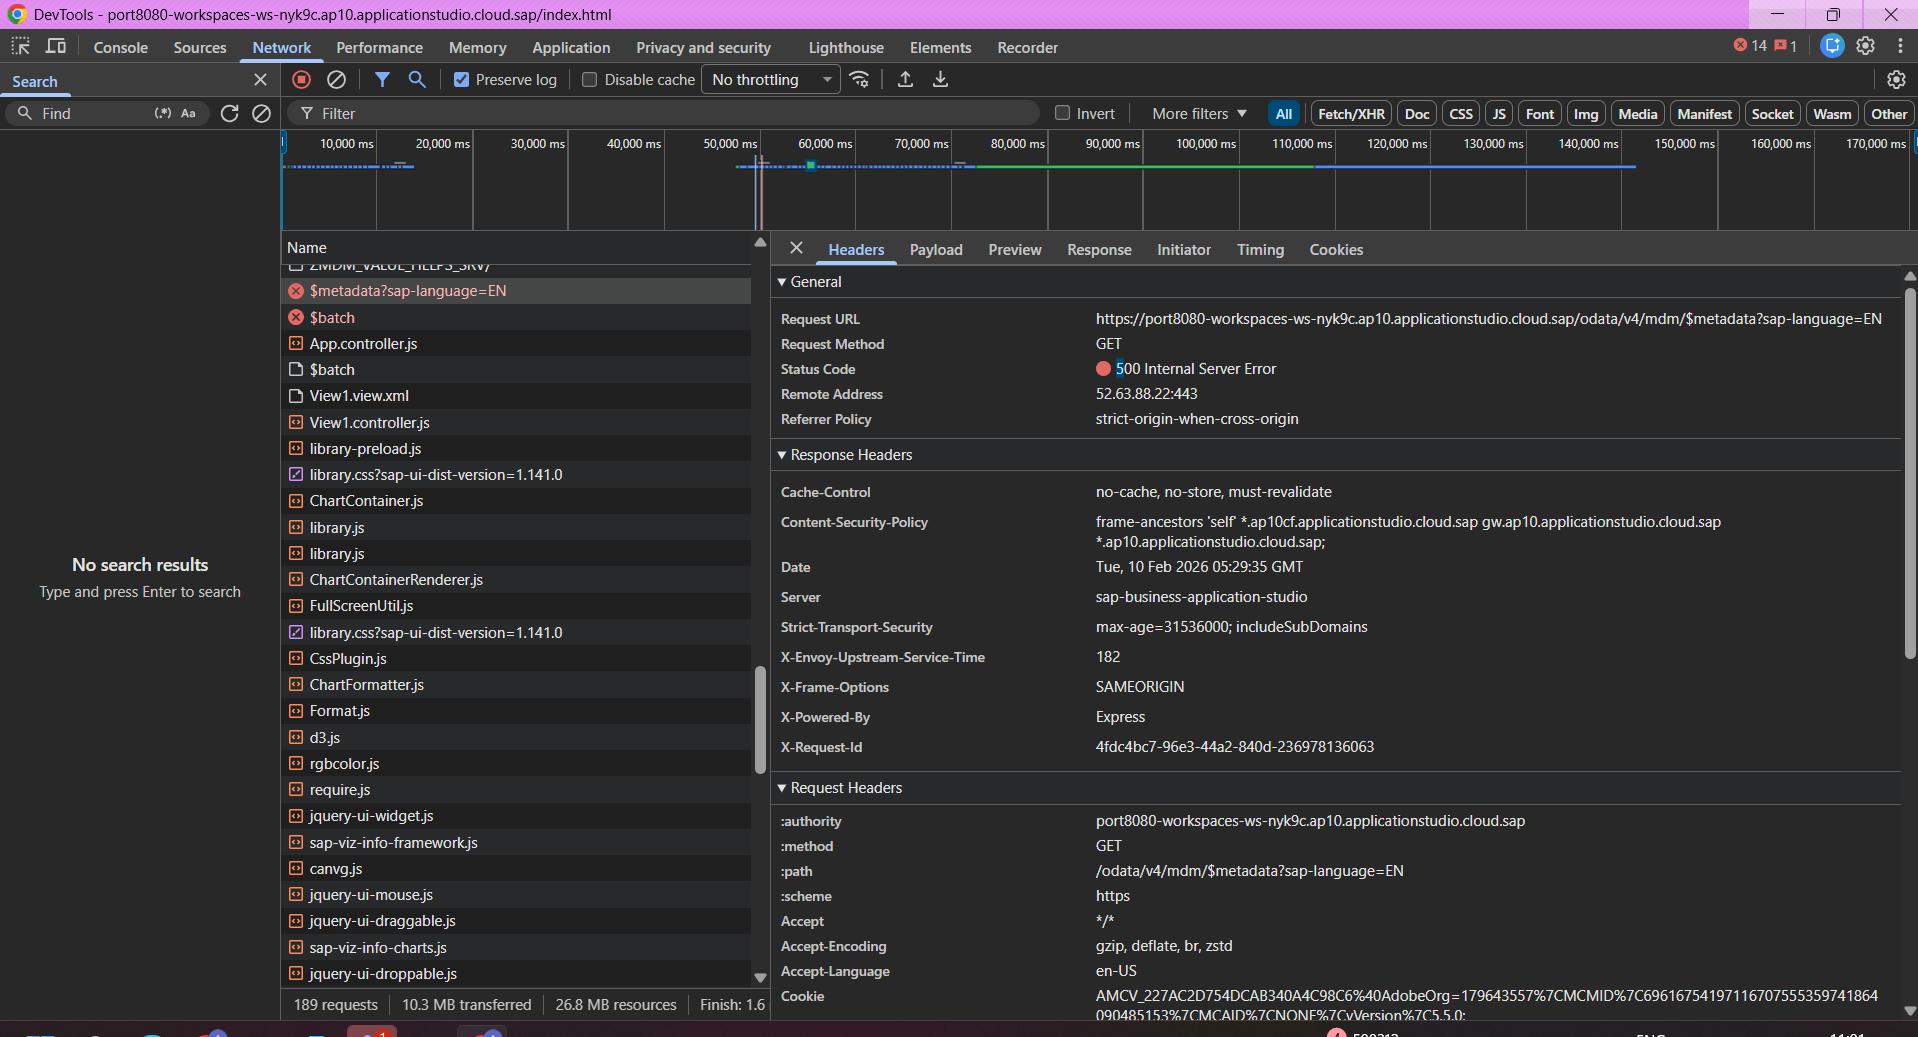The height and width of the screenshot is (1037, 1918).
Task: Open the Payload tab
Action: tap(935, 250)
